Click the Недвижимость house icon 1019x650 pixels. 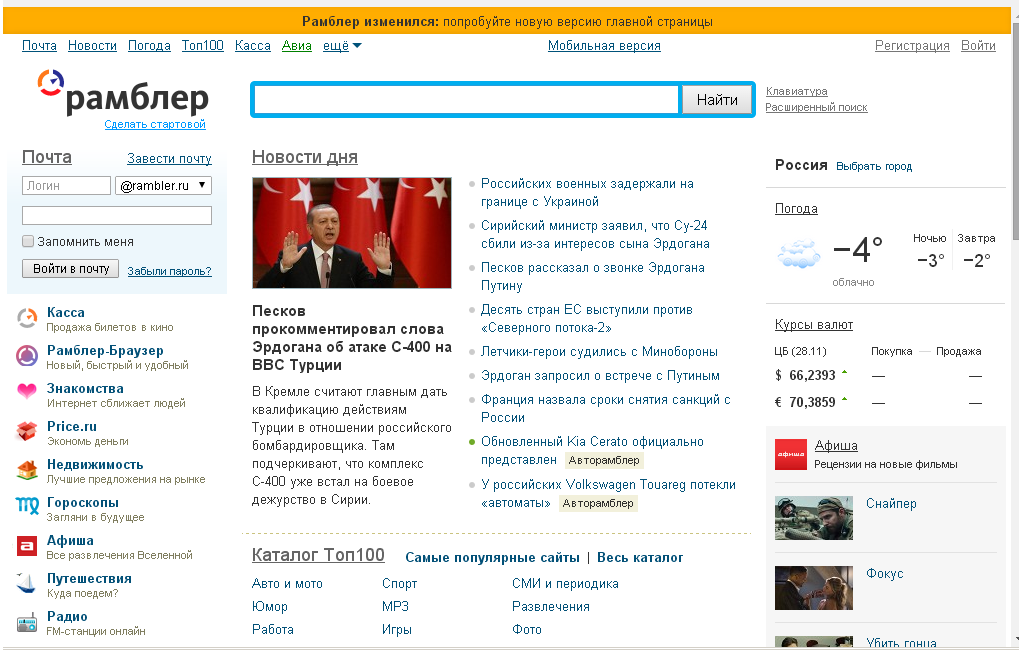[27, 470]
